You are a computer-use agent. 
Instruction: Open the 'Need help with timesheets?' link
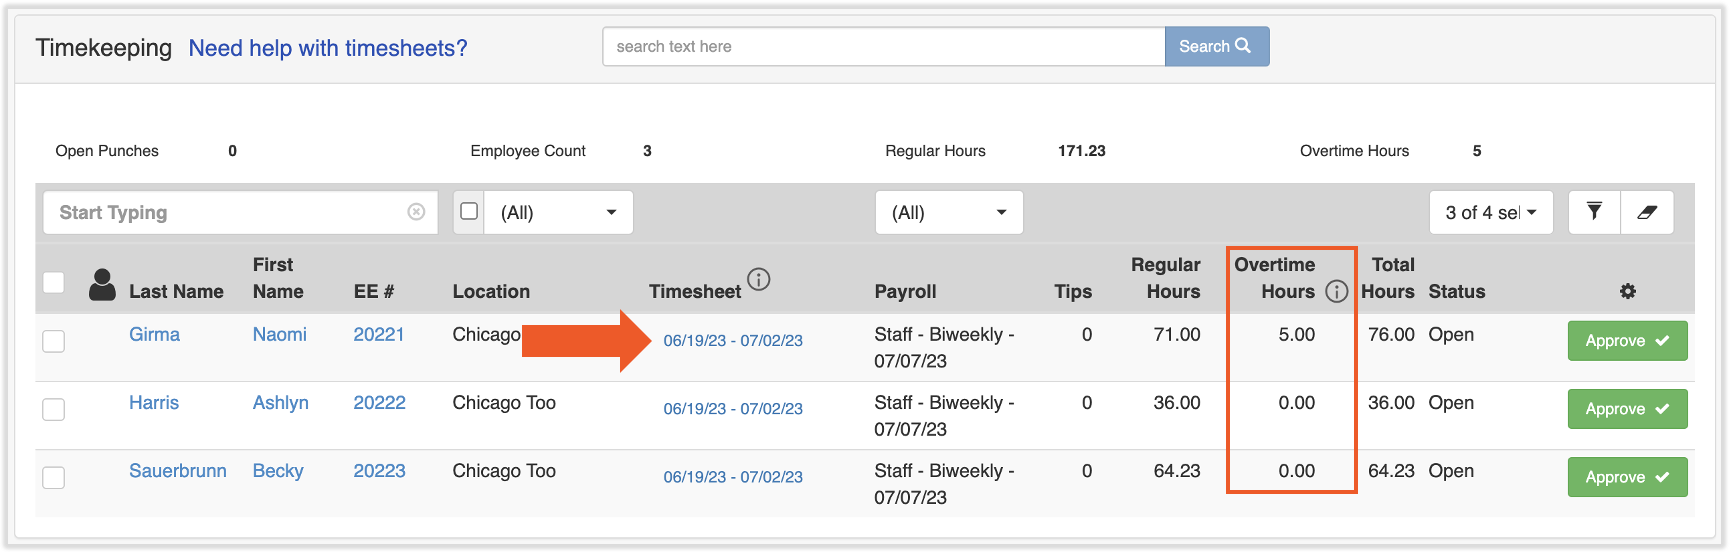[x=328, y=48]
